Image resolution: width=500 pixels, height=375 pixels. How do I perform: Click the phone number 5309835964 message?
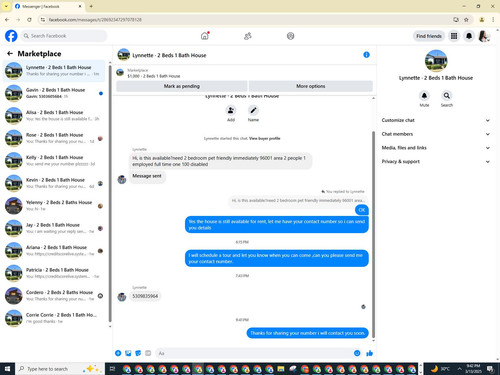145,296
